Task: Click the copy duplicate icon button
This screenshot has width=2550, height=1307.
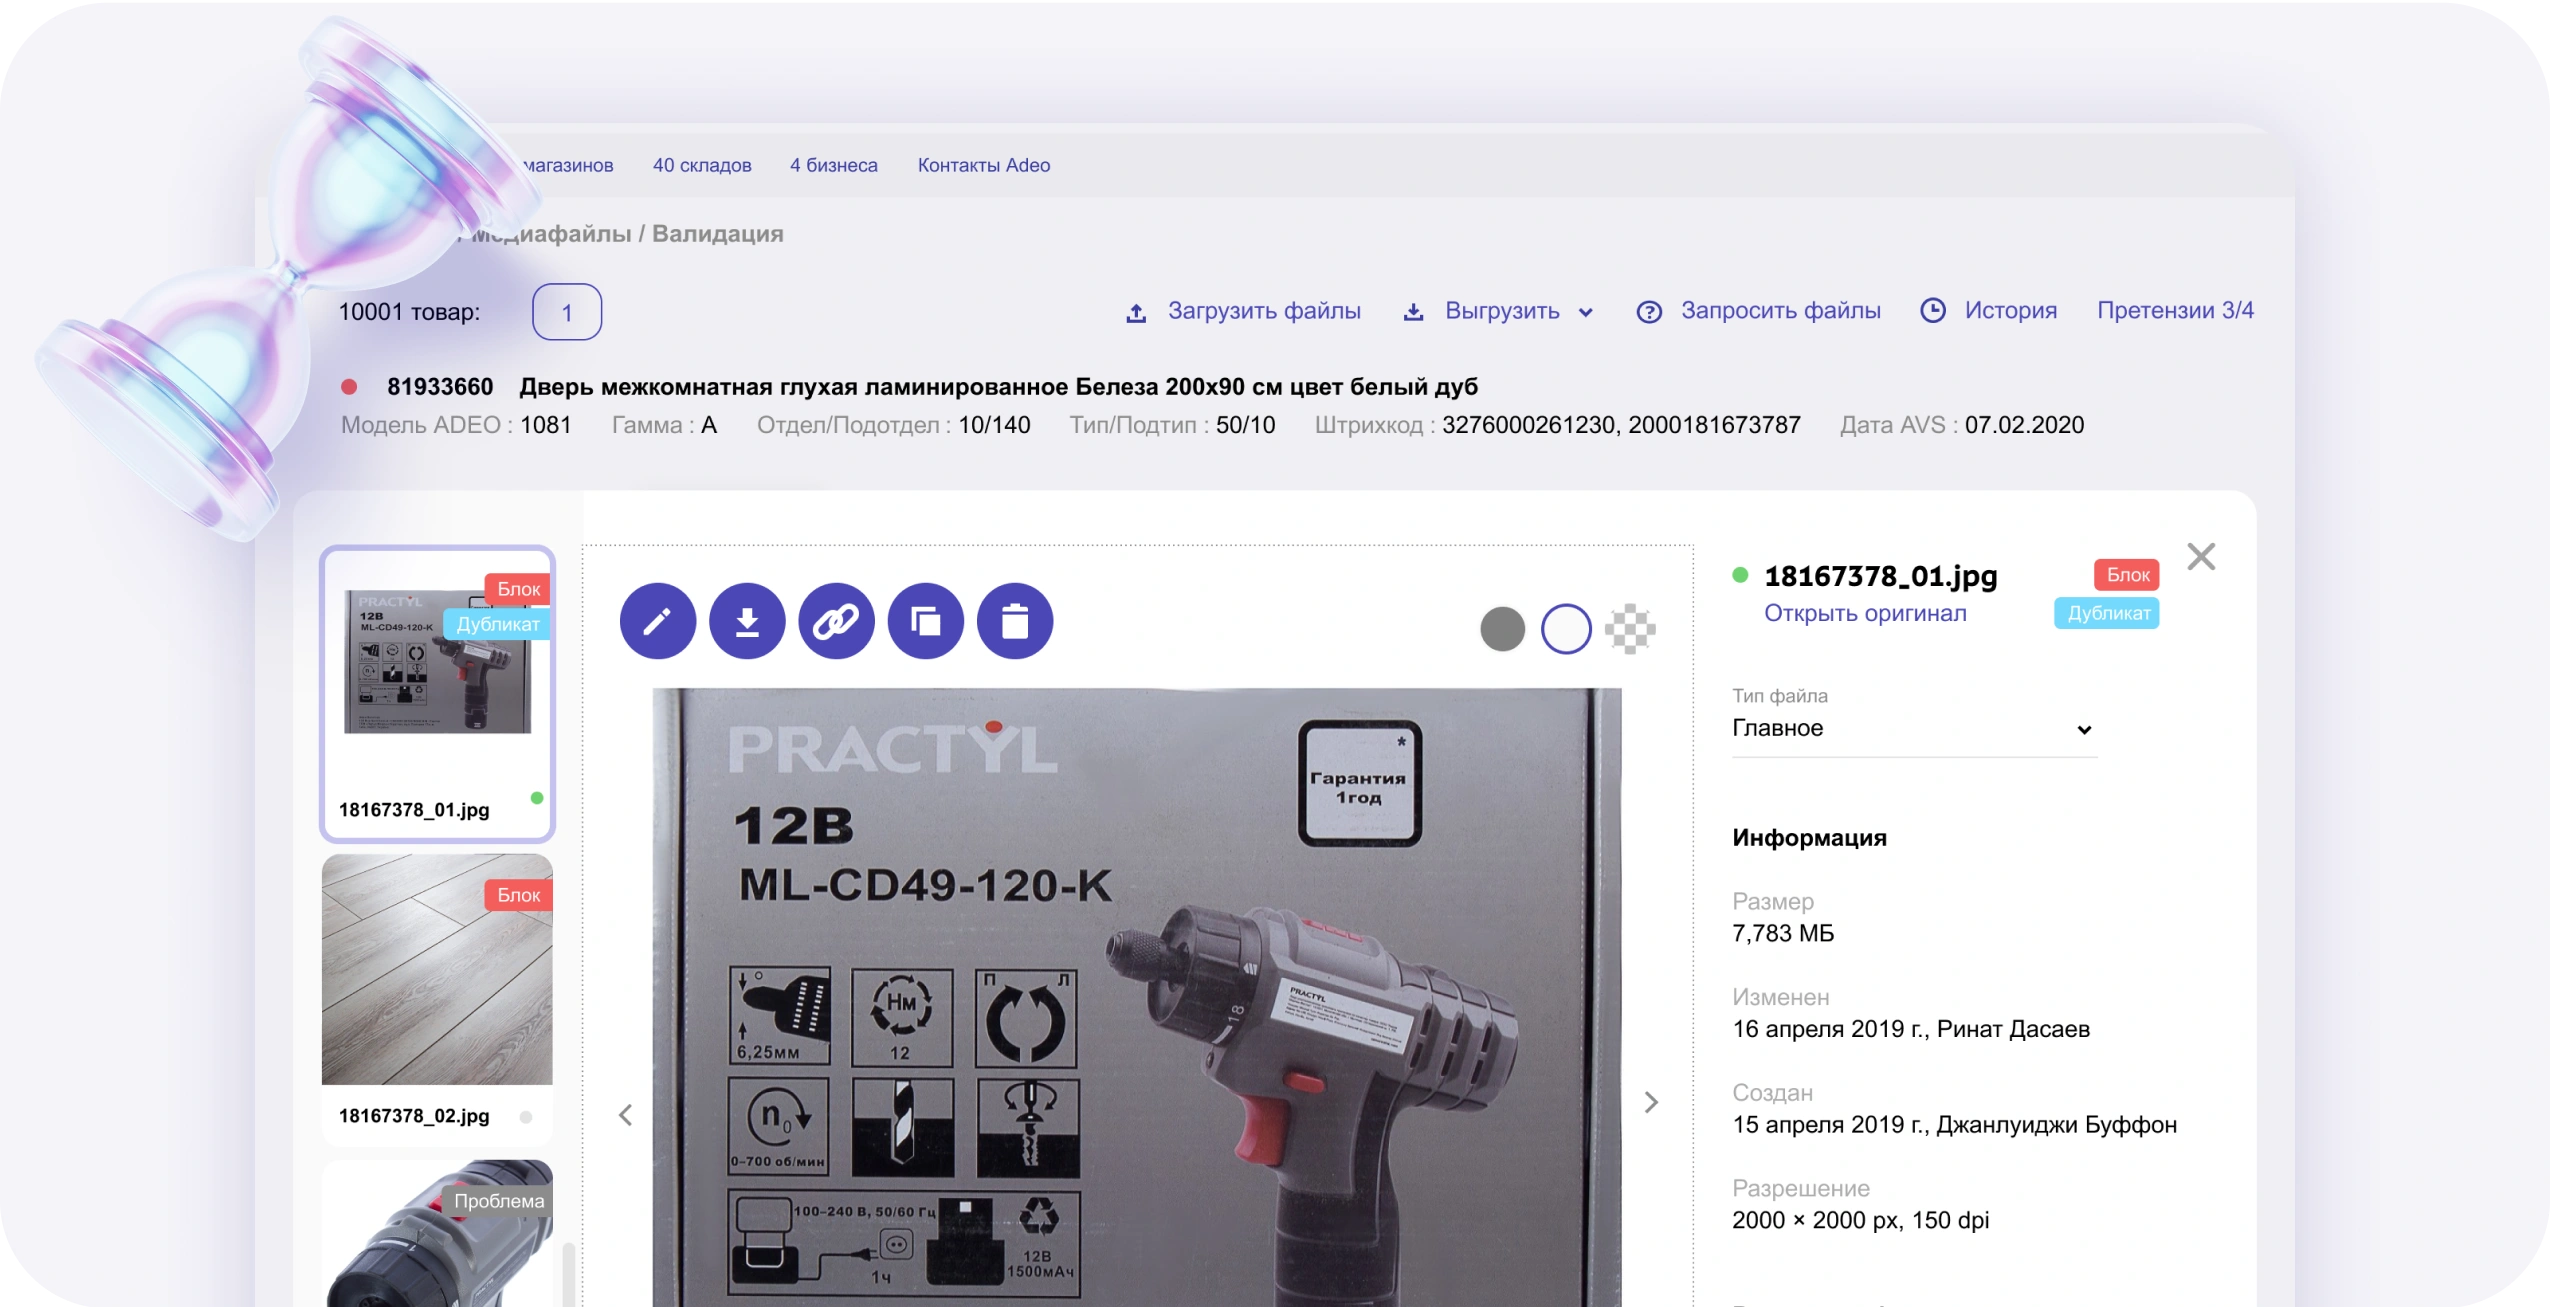Action: [x=925, y=621]
